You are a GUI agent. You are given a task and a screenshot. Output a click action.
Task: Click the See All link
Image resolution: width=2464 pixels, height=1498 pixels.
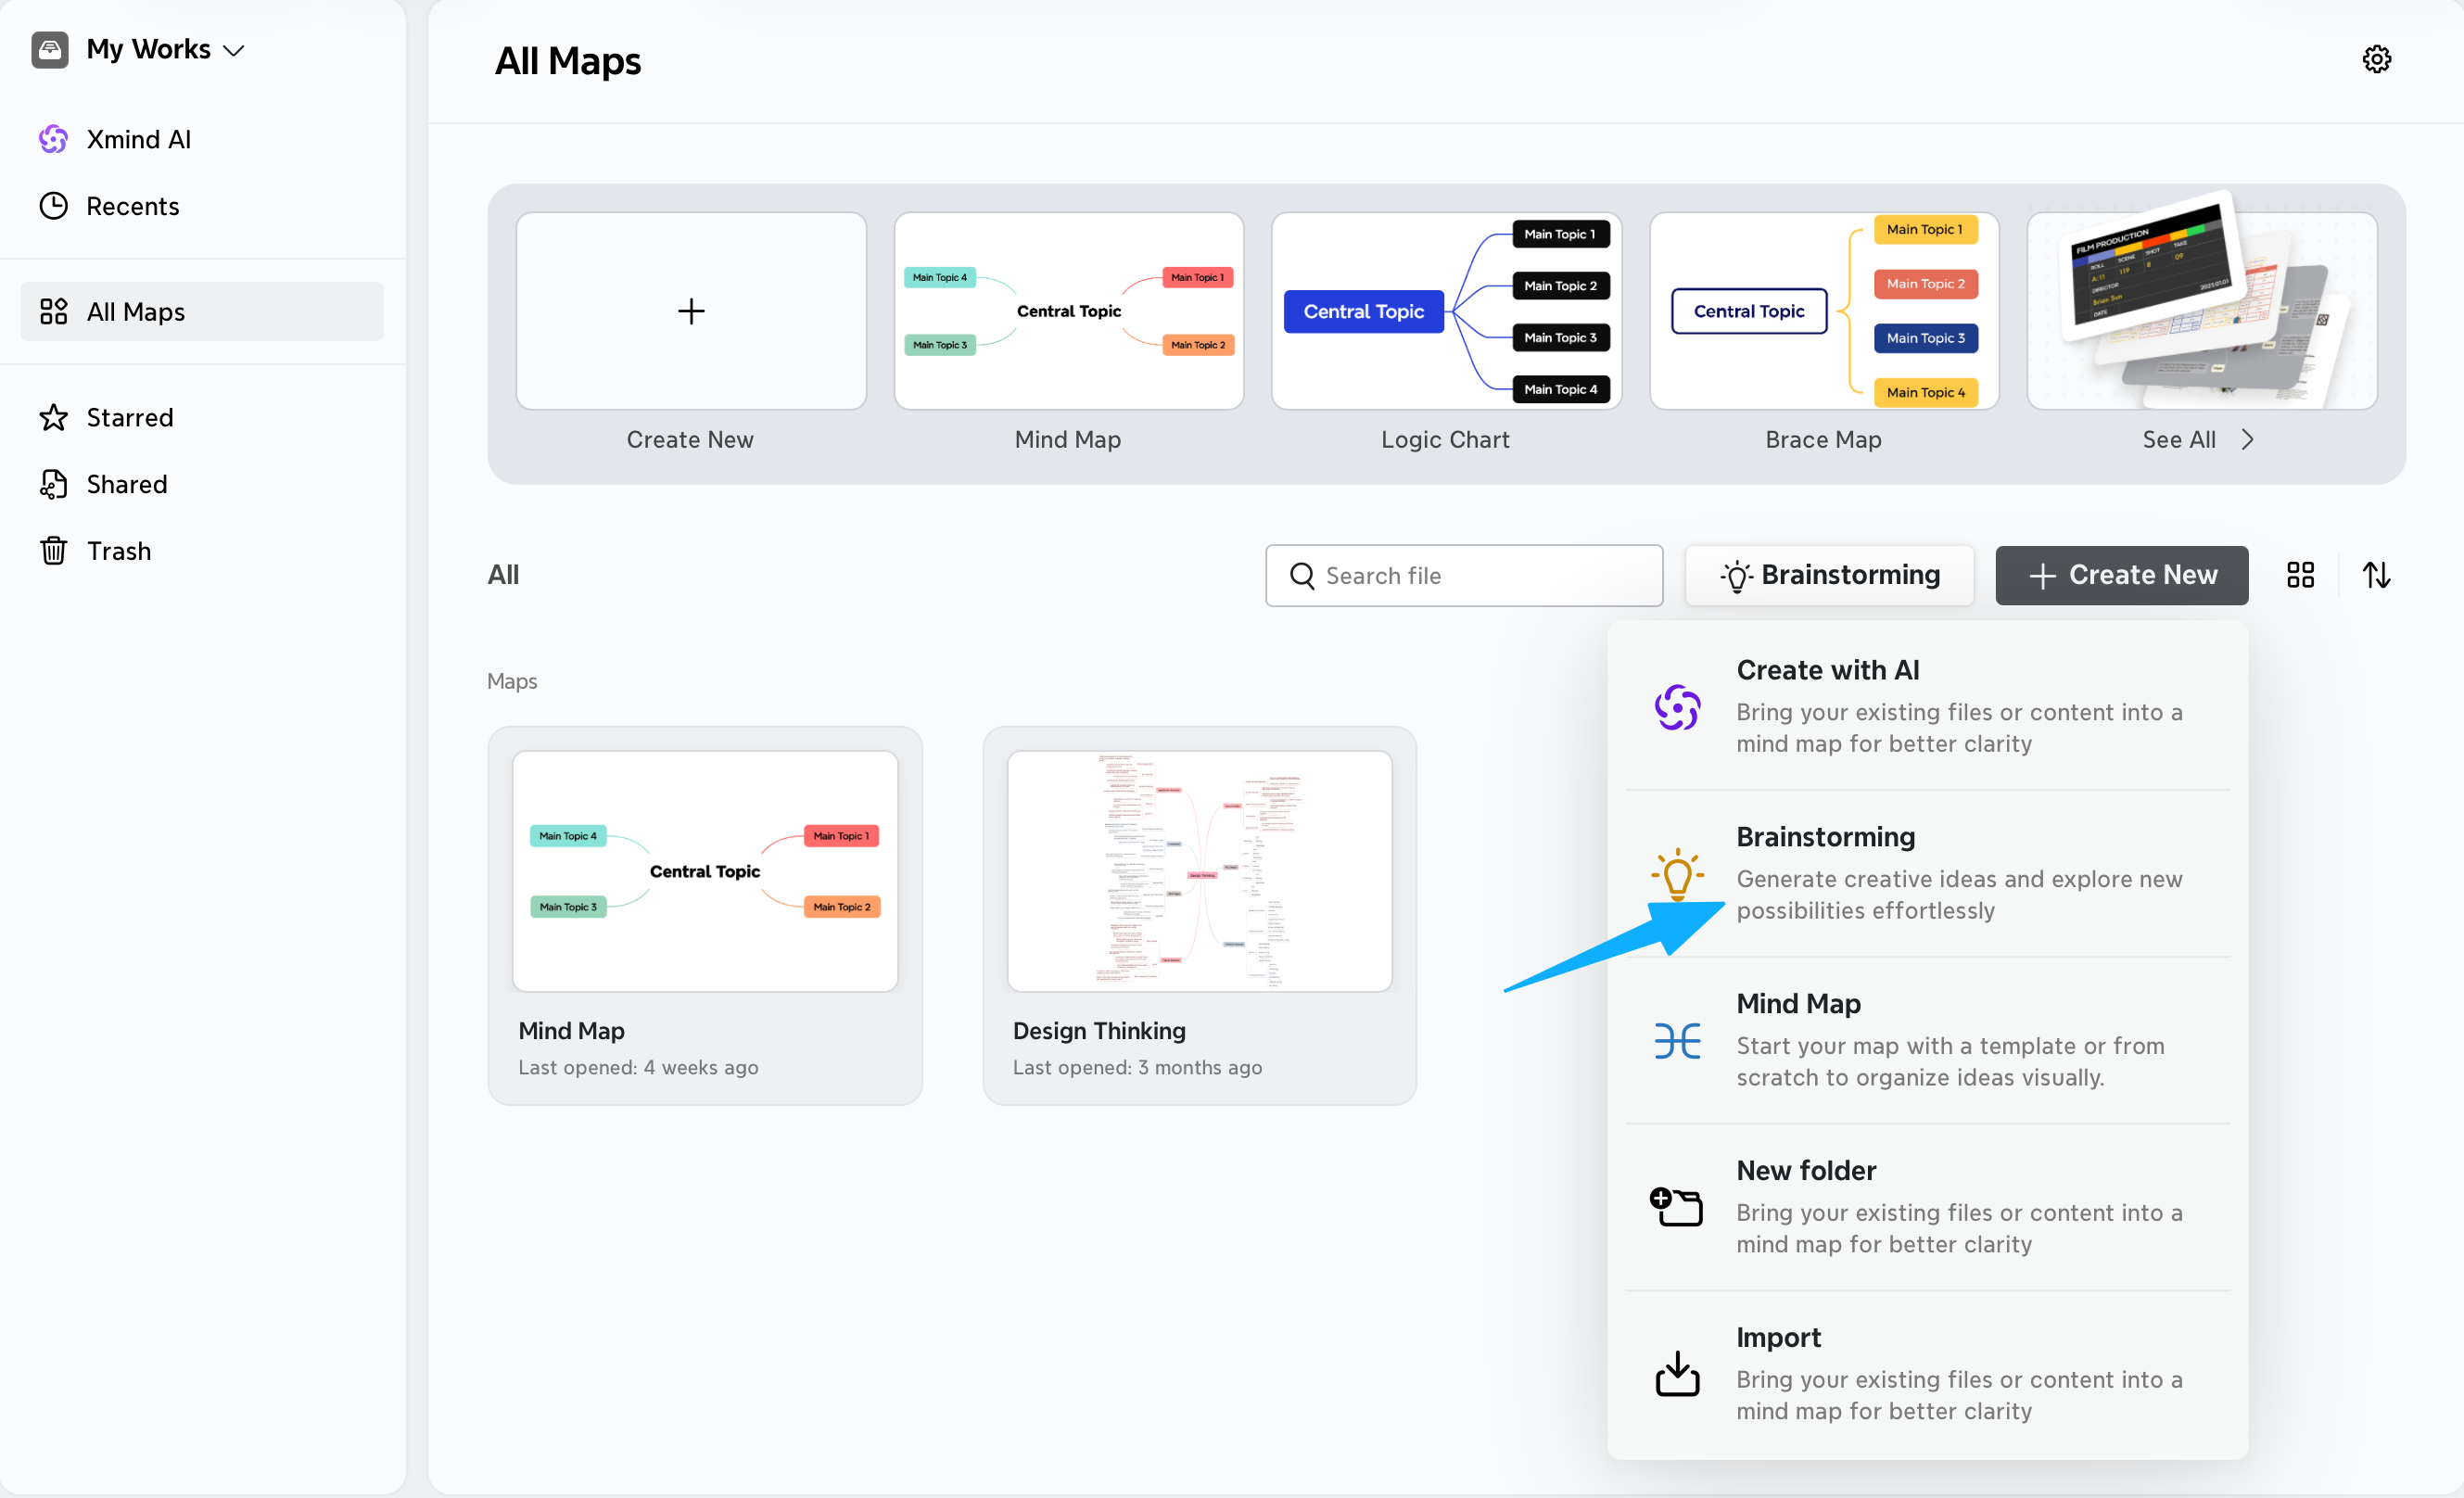pos(2179,440)
